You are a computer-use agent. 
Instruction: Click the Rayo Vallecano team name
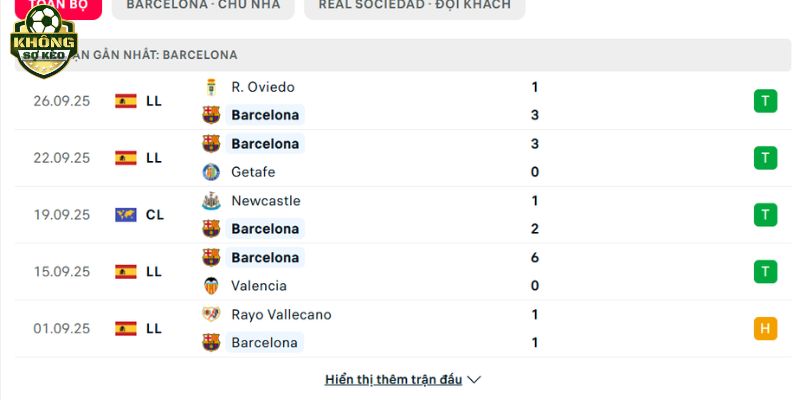click(x=281, y=315)
